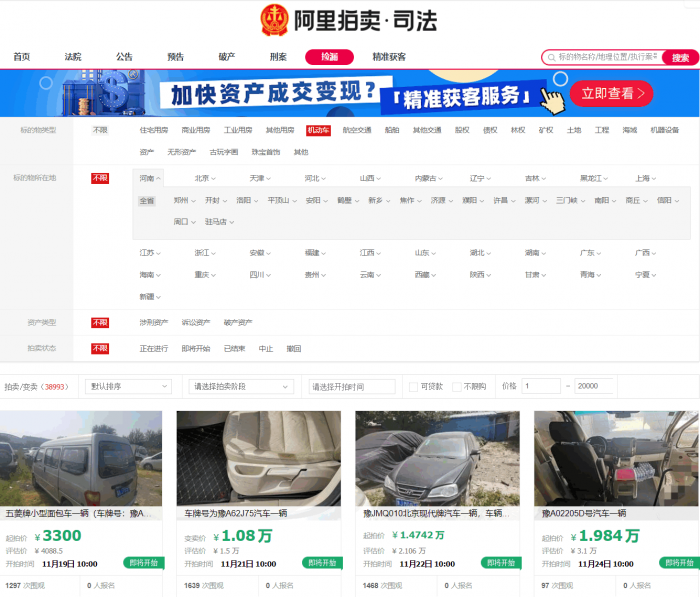Screen dimensions: 700x597
Task: Click the 即将开始 badge on 北京现代 listing
Action: [x=501, y=563]
